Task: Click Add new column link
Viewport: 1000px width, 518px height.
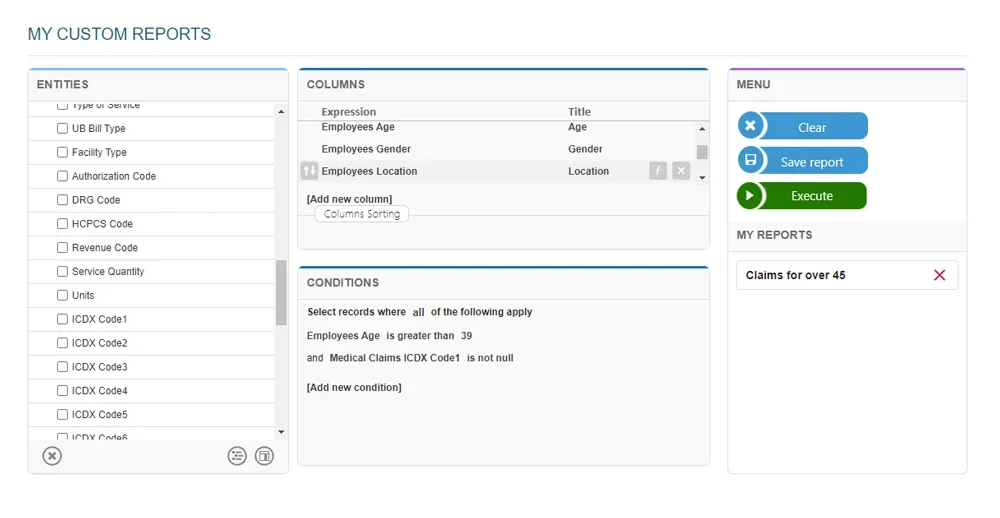Action: pos(349,199)
